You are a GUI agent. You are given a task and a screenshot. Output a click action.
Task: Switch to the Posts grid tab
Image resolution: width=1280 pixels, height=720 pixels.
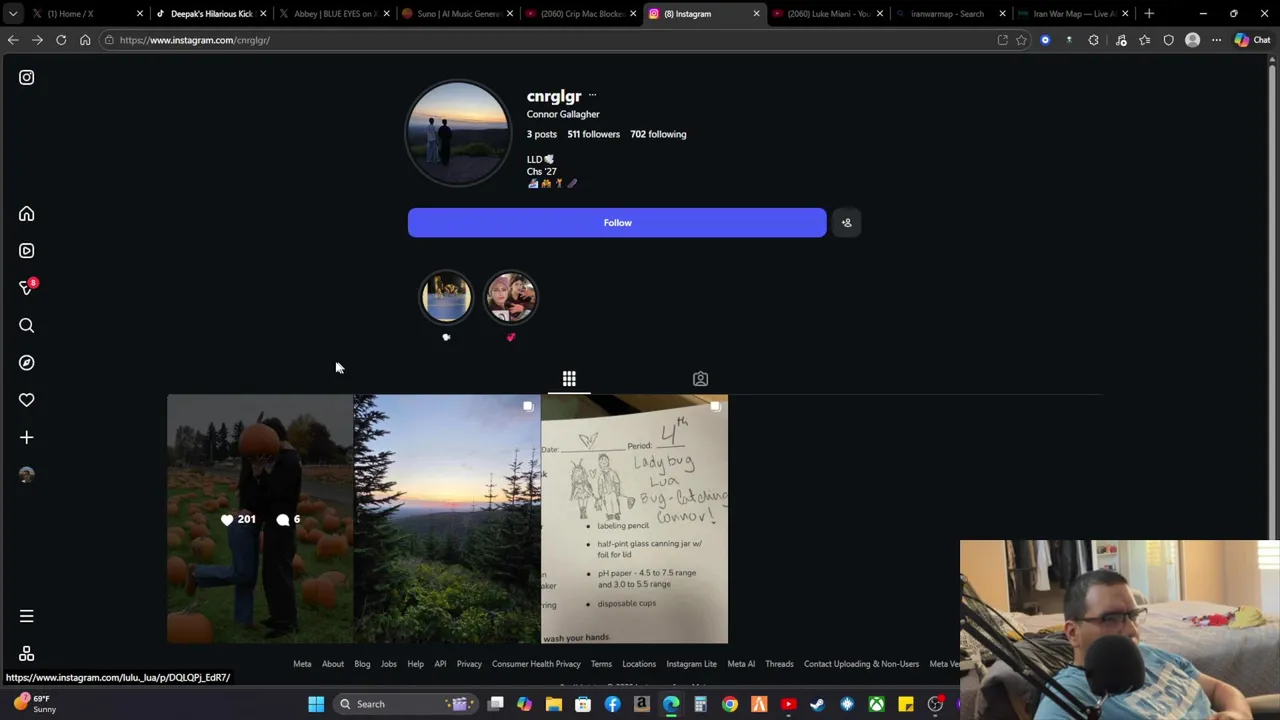569,379
